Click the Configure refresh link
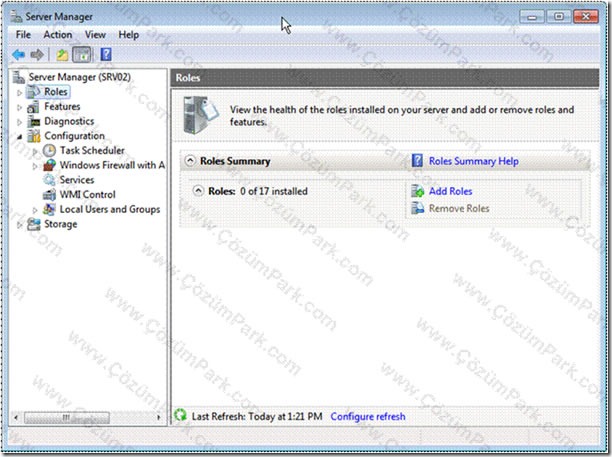This screenshot has height=457, width=612. coord(368,416)
